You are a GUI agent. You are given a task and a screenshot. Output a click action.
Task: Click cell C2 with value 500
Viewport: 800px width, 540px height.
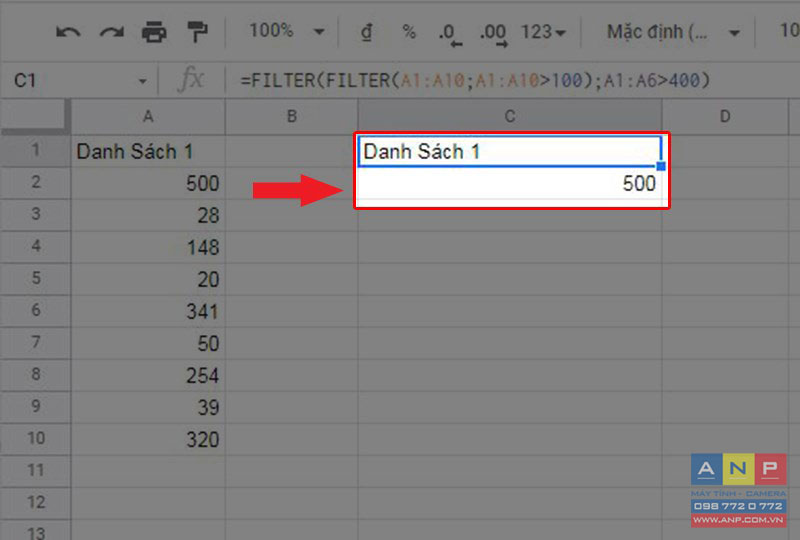click(x=510, y=183)
